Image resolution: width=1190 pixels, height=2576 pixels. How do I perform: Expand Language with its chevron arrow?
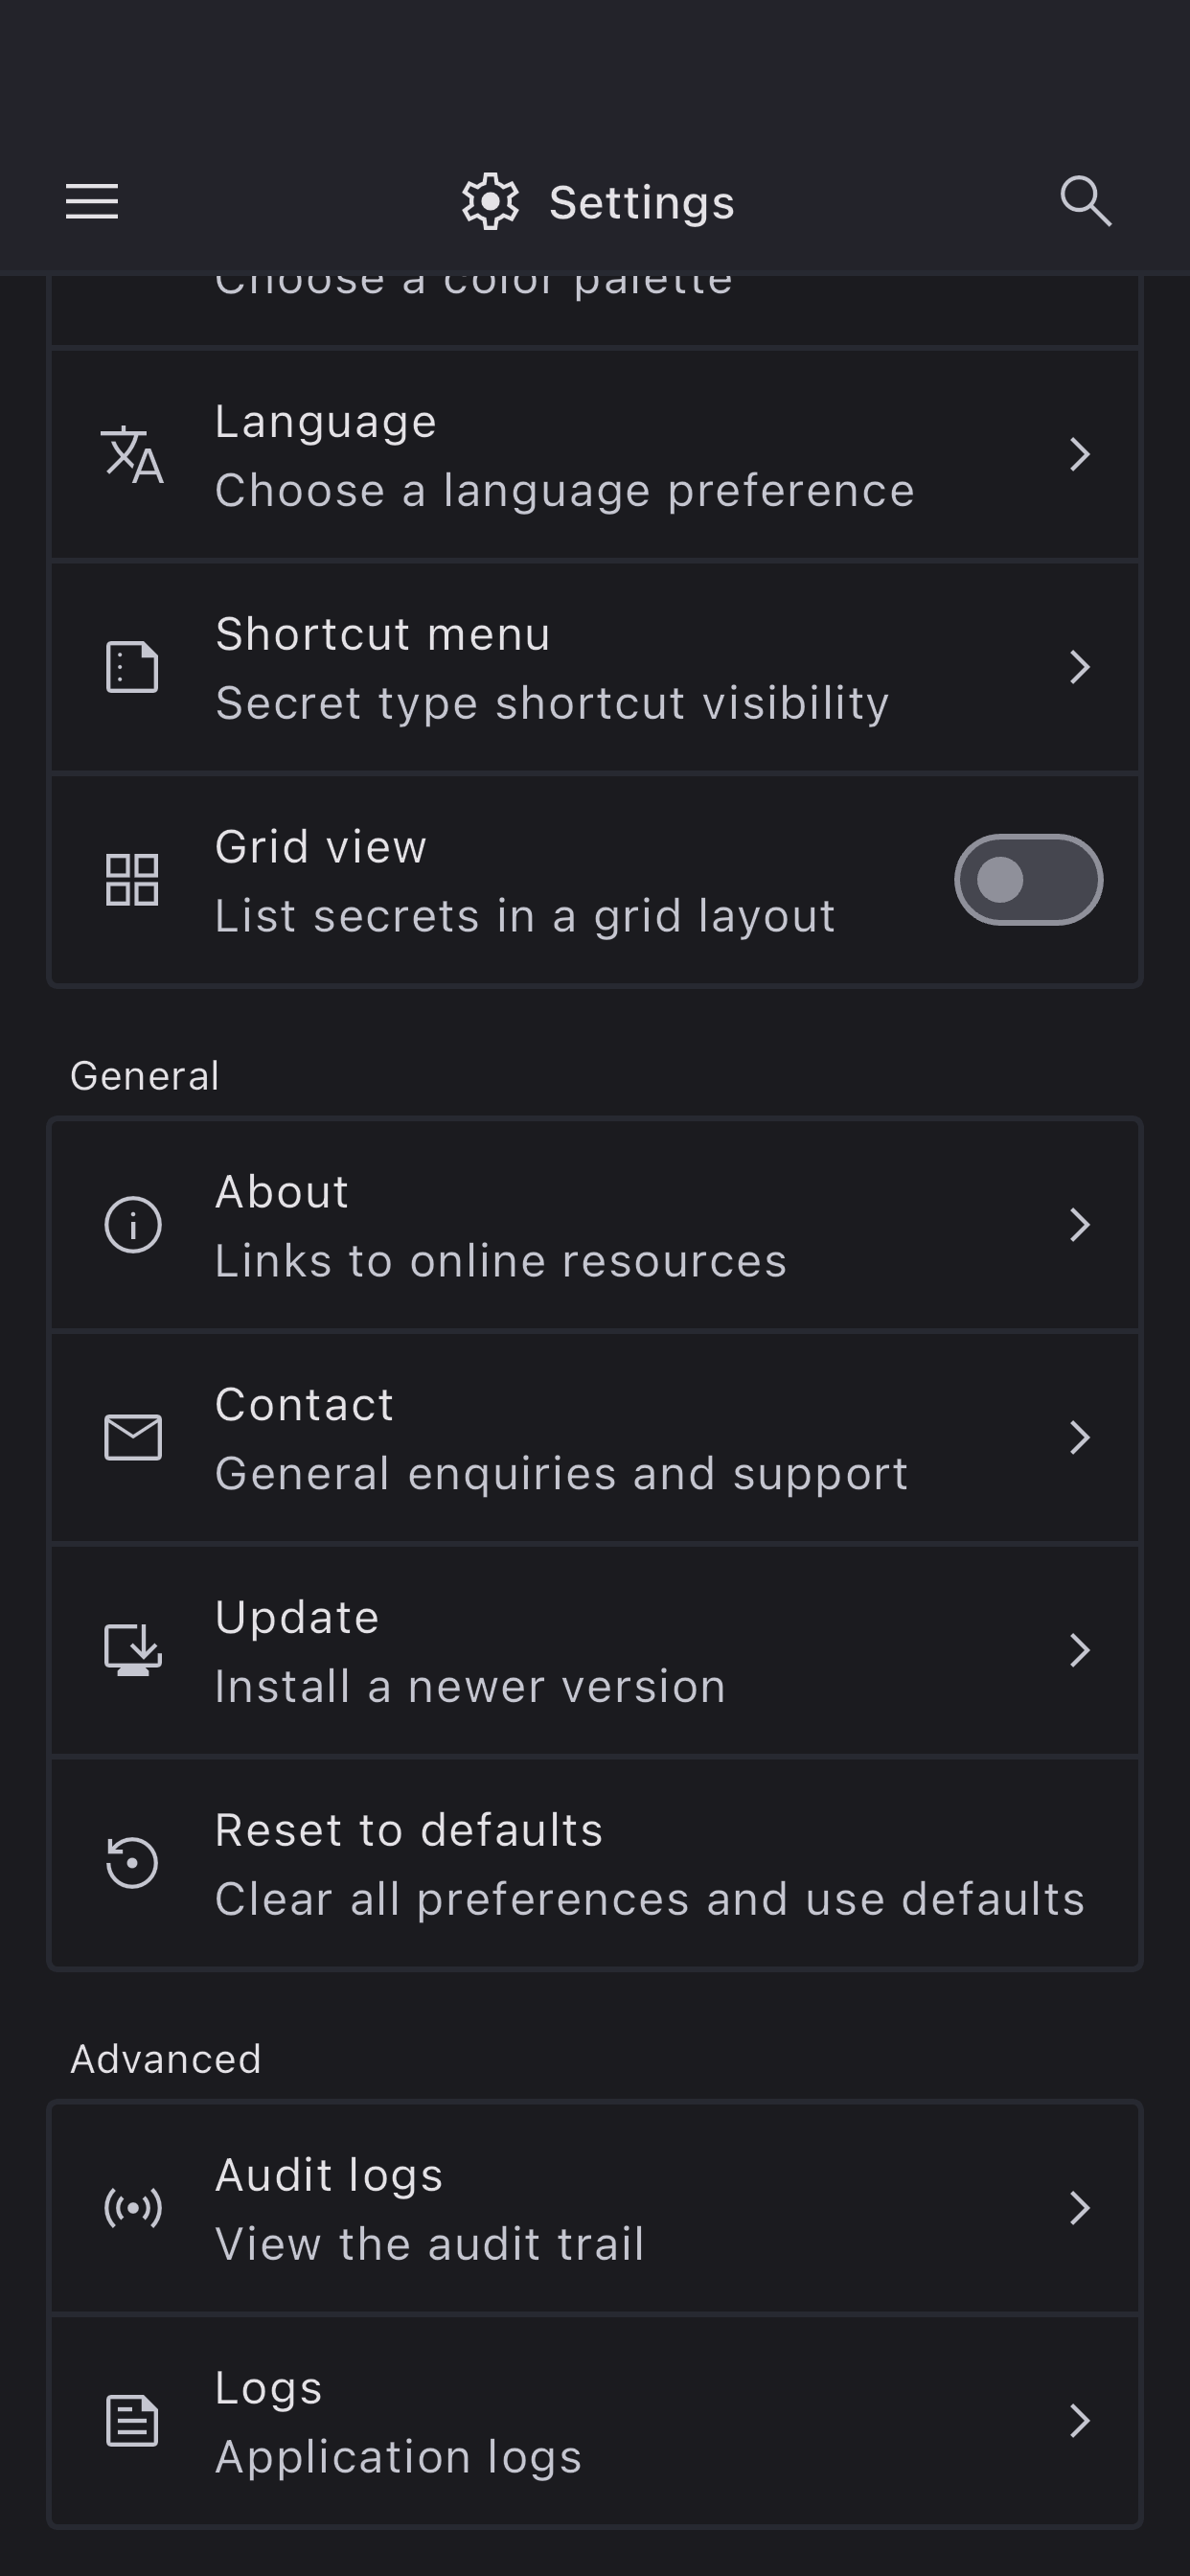(1079, 455)
